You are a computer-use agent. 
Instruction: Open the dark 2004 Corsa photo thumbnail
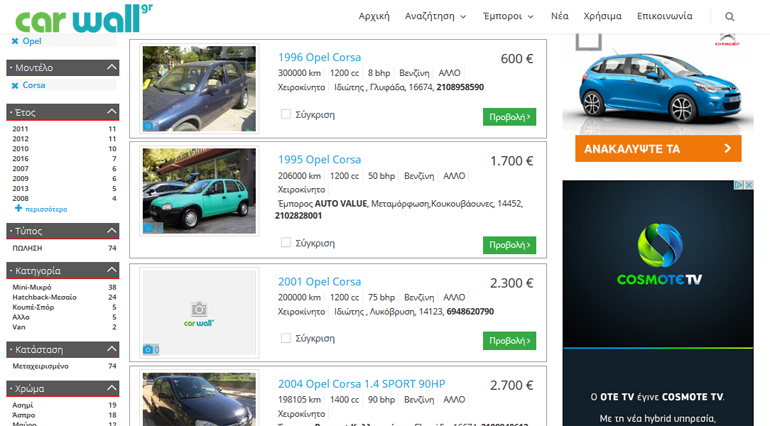[x=199, y=399]
